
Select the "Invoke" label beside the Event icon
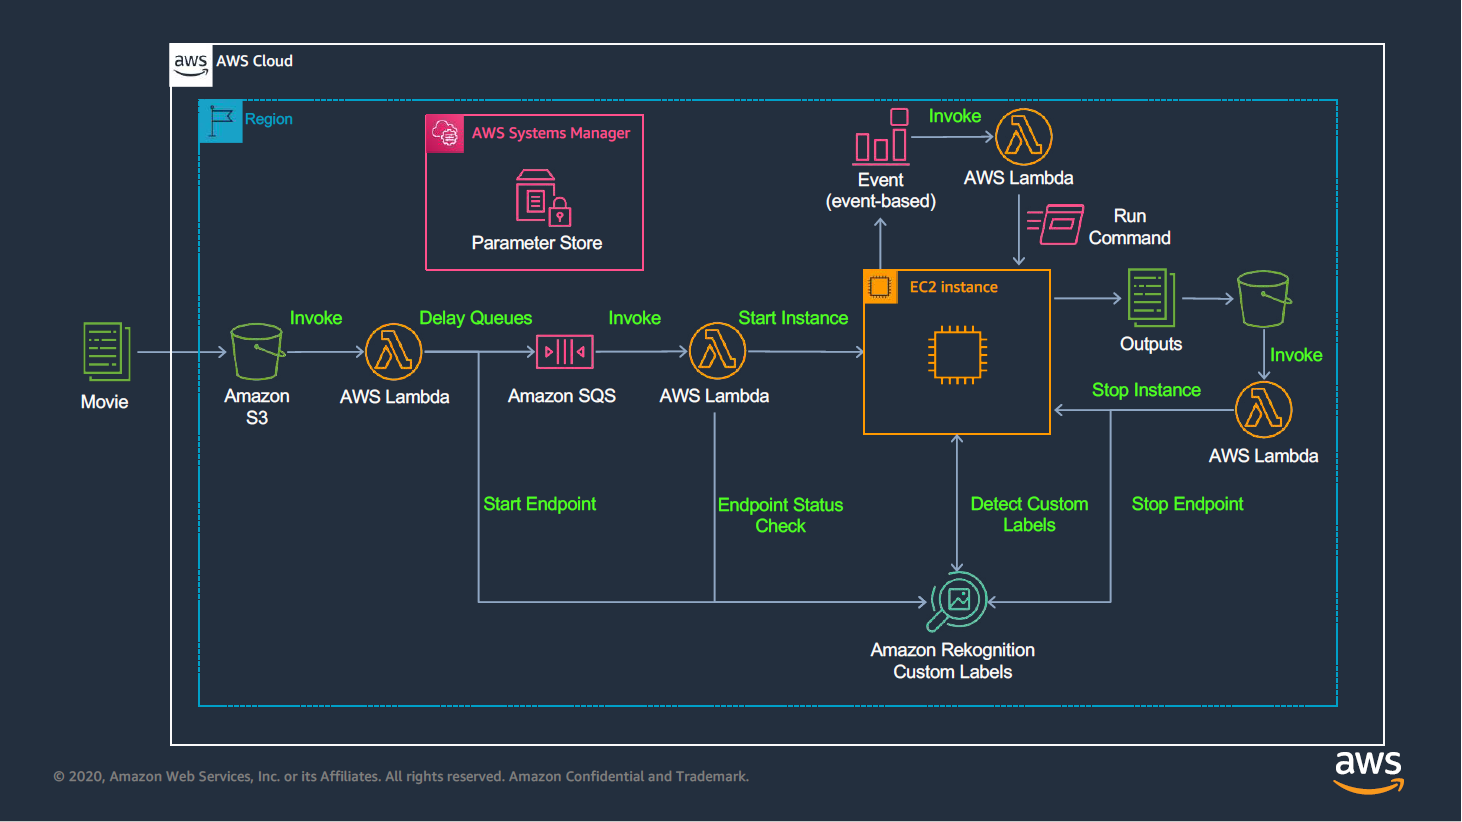[x=955, y=116]
